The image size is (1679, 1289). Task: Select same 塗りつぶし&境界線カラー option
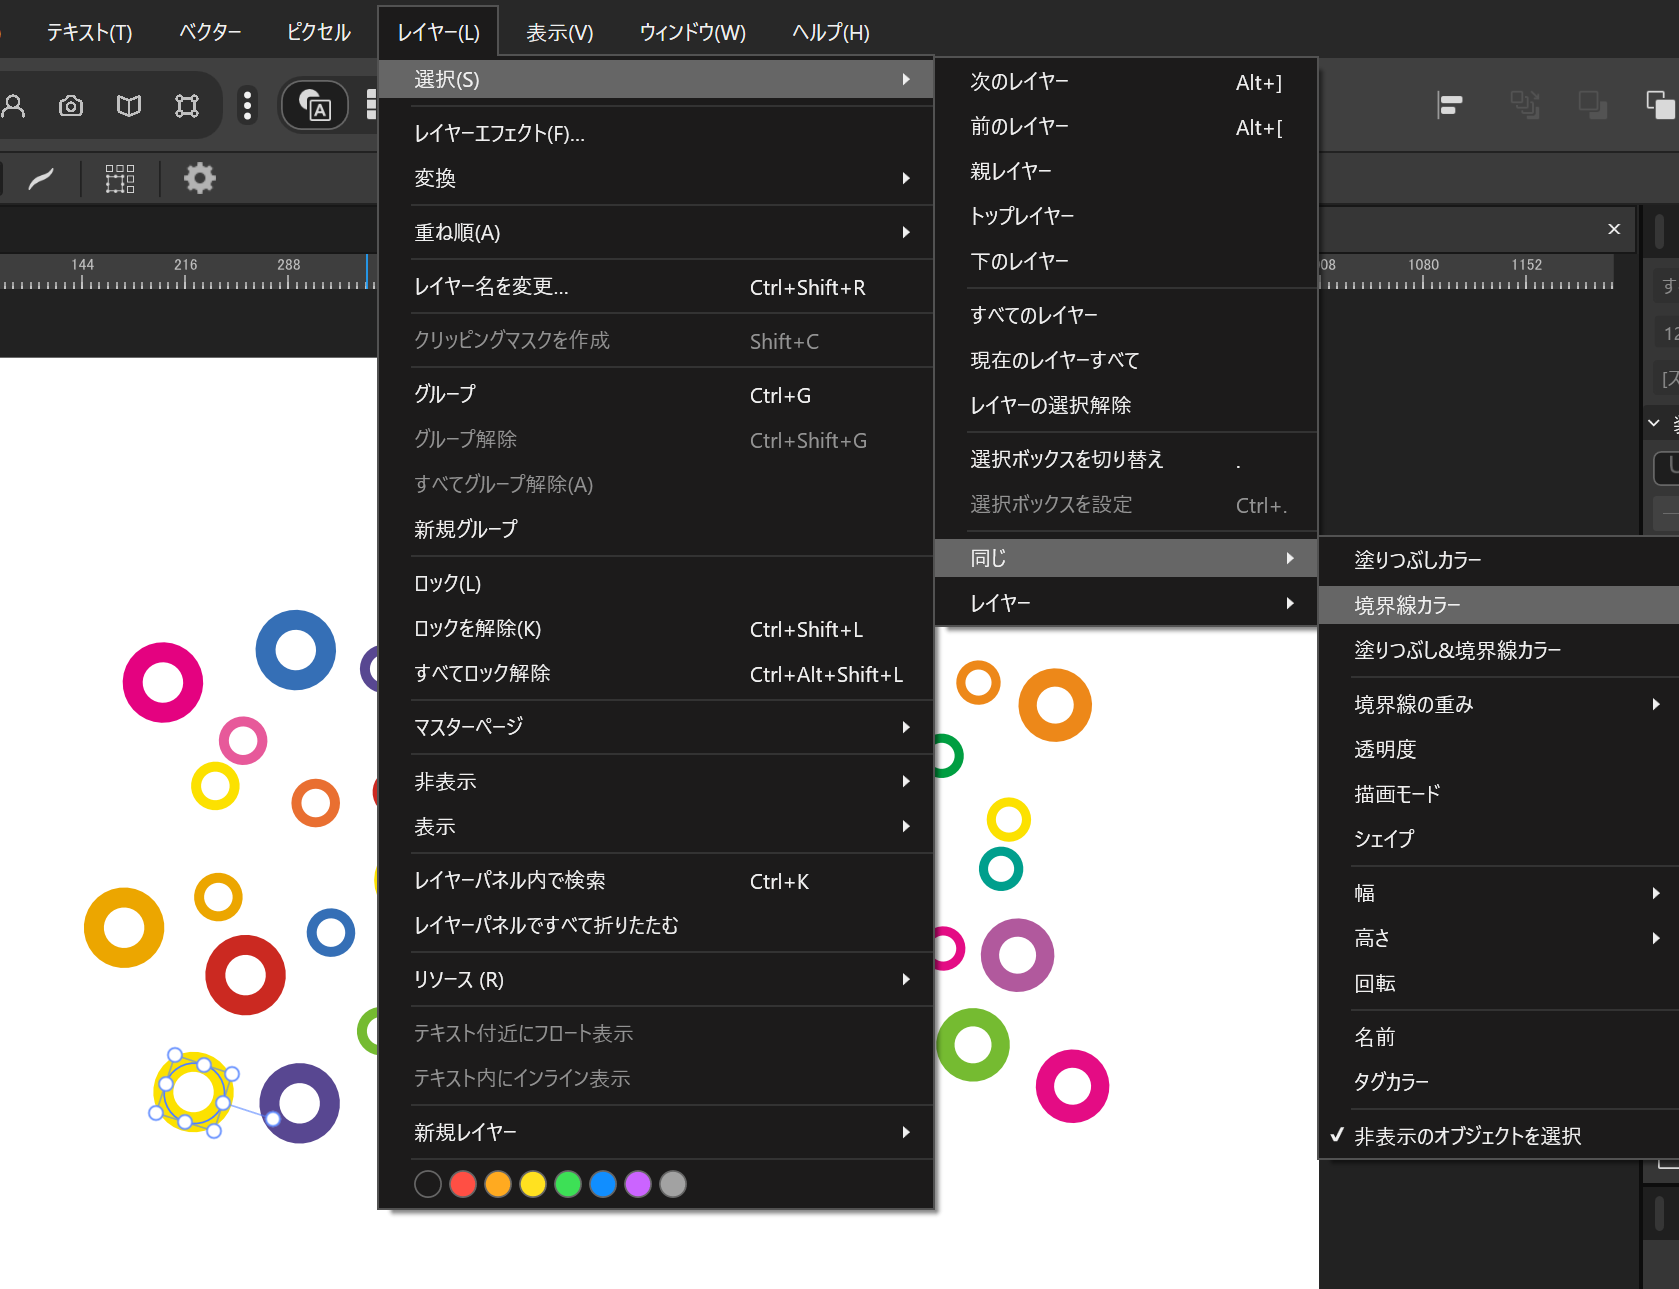tap(1498, 650)
